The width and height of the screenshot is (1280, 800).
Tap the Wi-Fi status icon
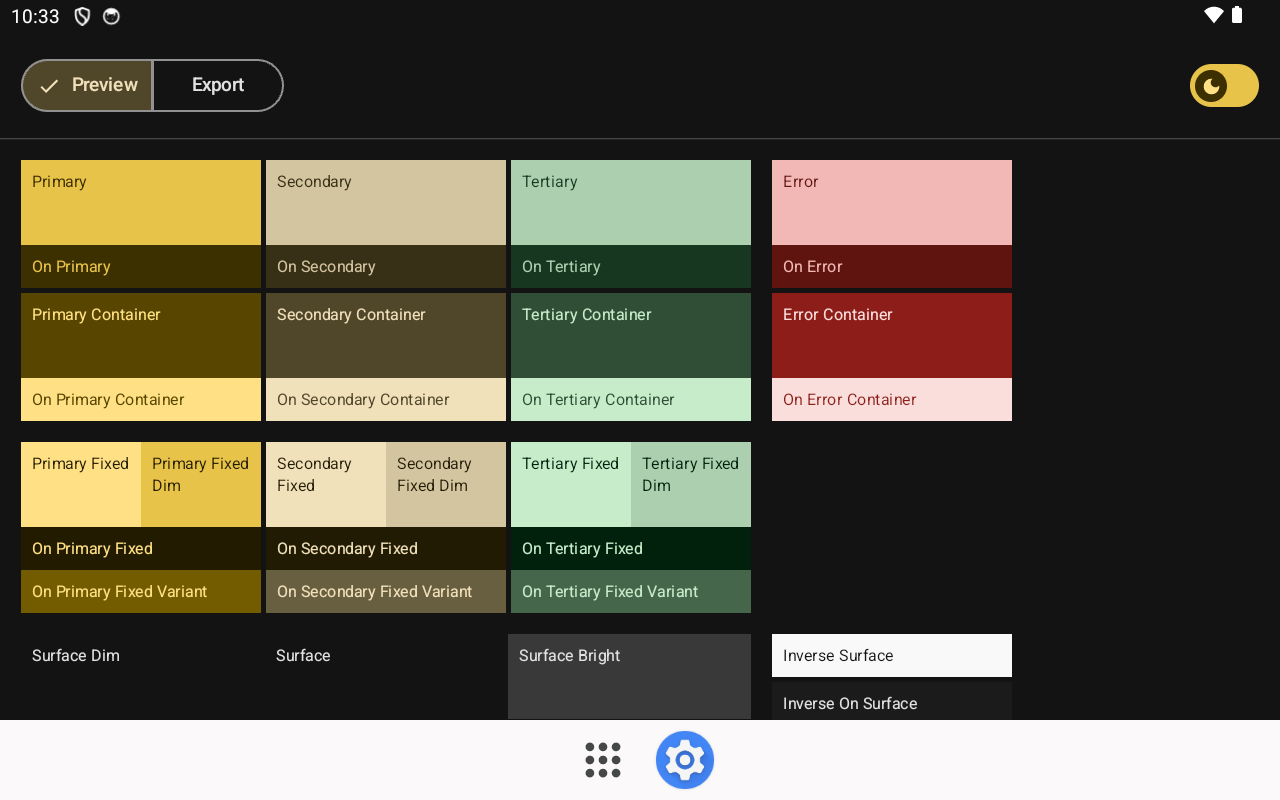(x=1213, y=15)
